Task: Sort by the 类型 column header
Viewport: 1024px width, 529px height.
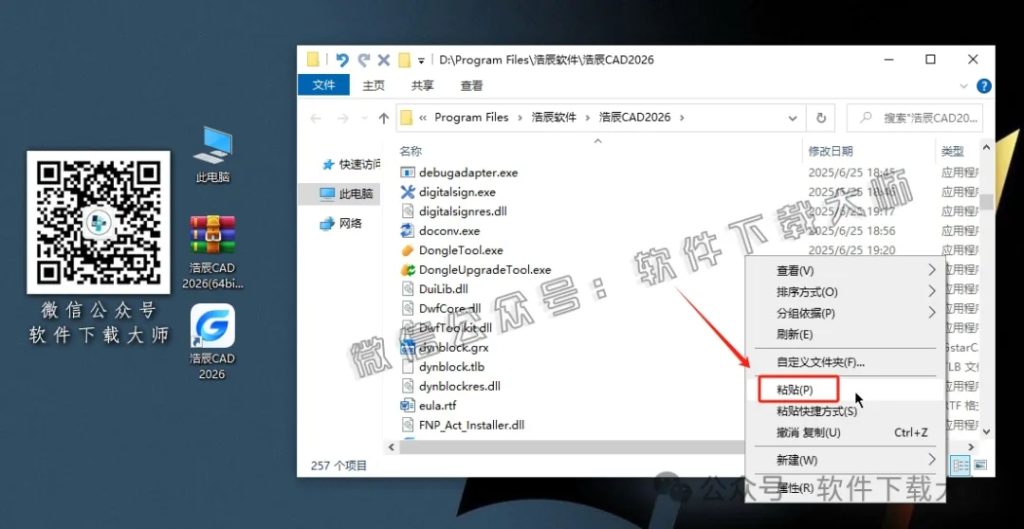Action: (x=952, y=152)
